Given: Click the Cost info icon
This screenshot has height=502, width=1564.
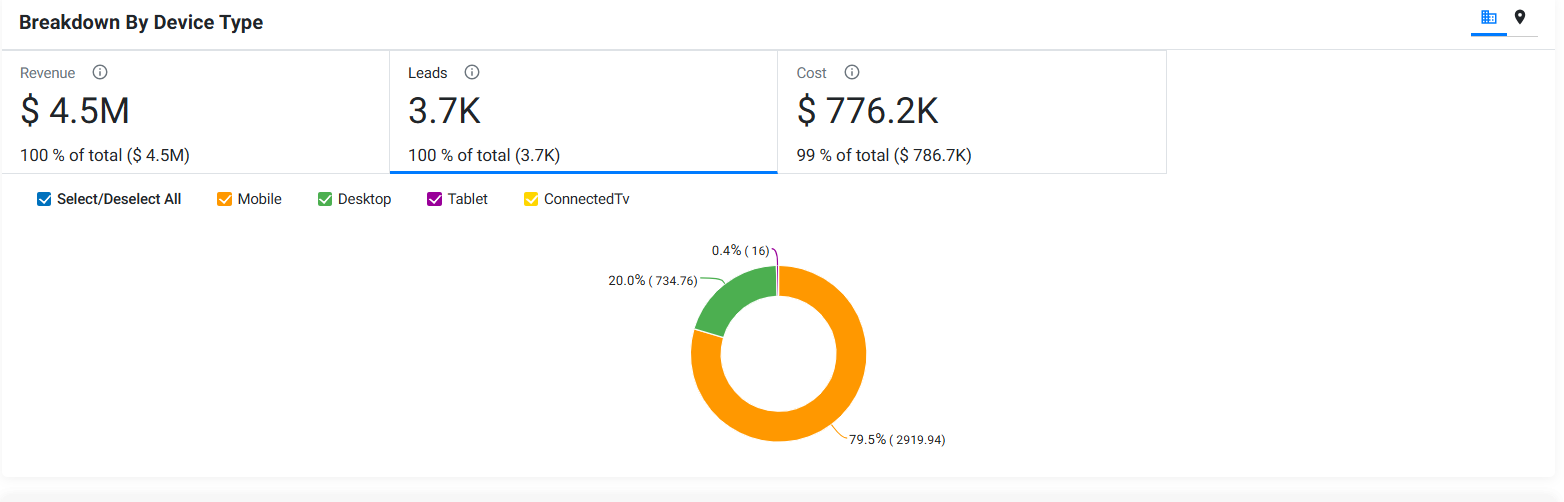Looking at the screenshot, I should click(852, 73).
